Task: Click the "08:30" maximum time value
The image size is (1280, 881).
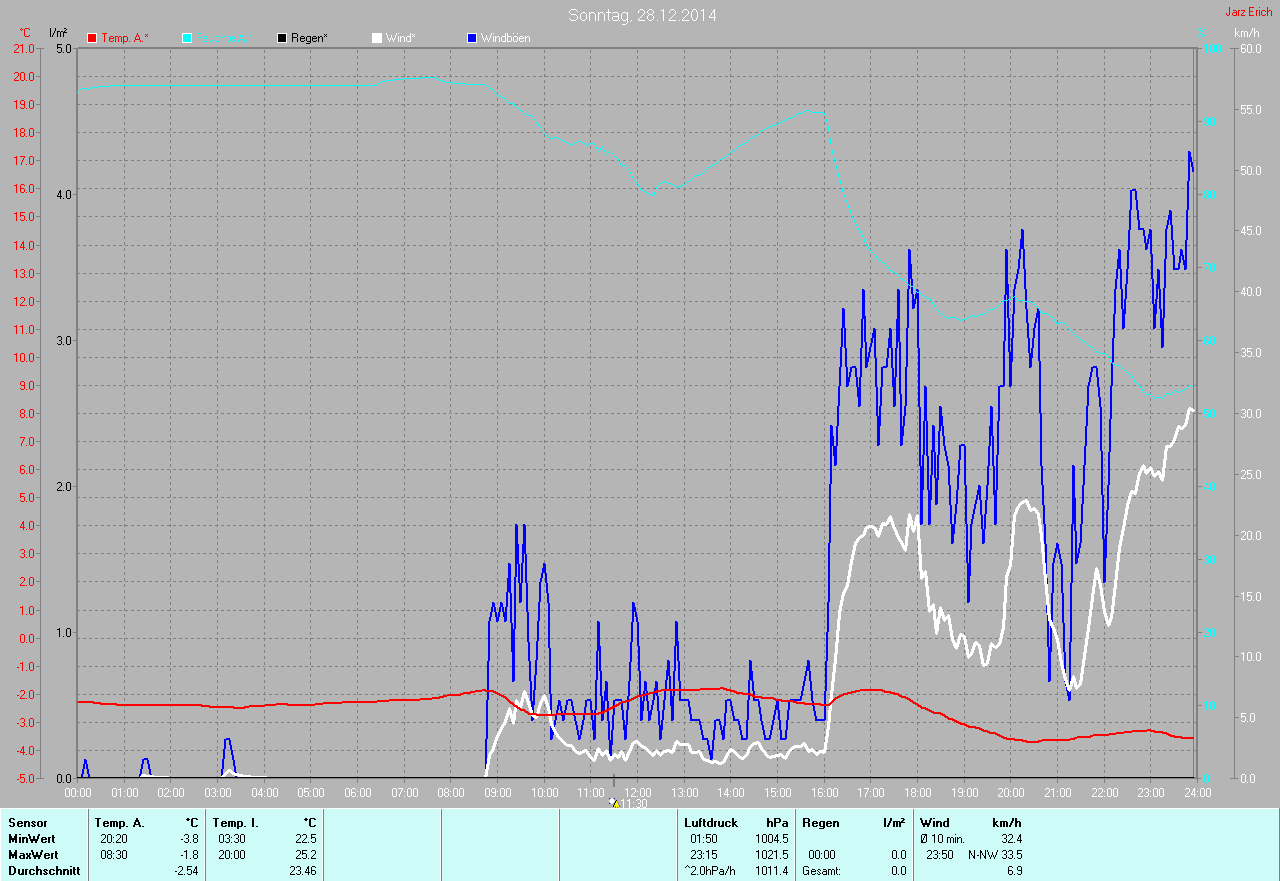Action: [x=114, y=855]
